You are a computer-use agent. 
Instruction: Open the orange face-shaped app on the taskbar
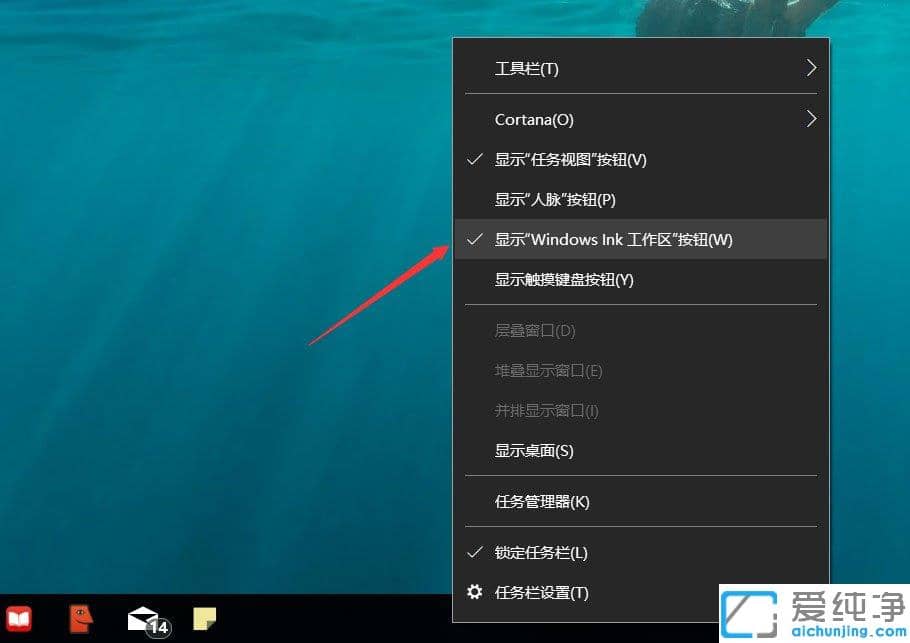tap(78, 618)
